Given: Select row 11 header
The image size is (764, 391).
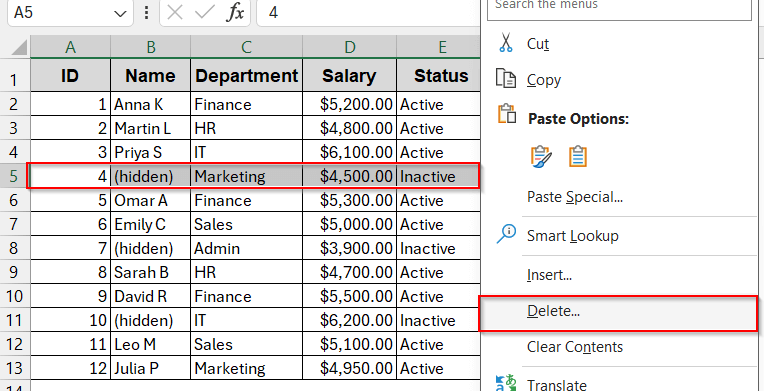Looking at the screenshot, I should pos(15,320).
